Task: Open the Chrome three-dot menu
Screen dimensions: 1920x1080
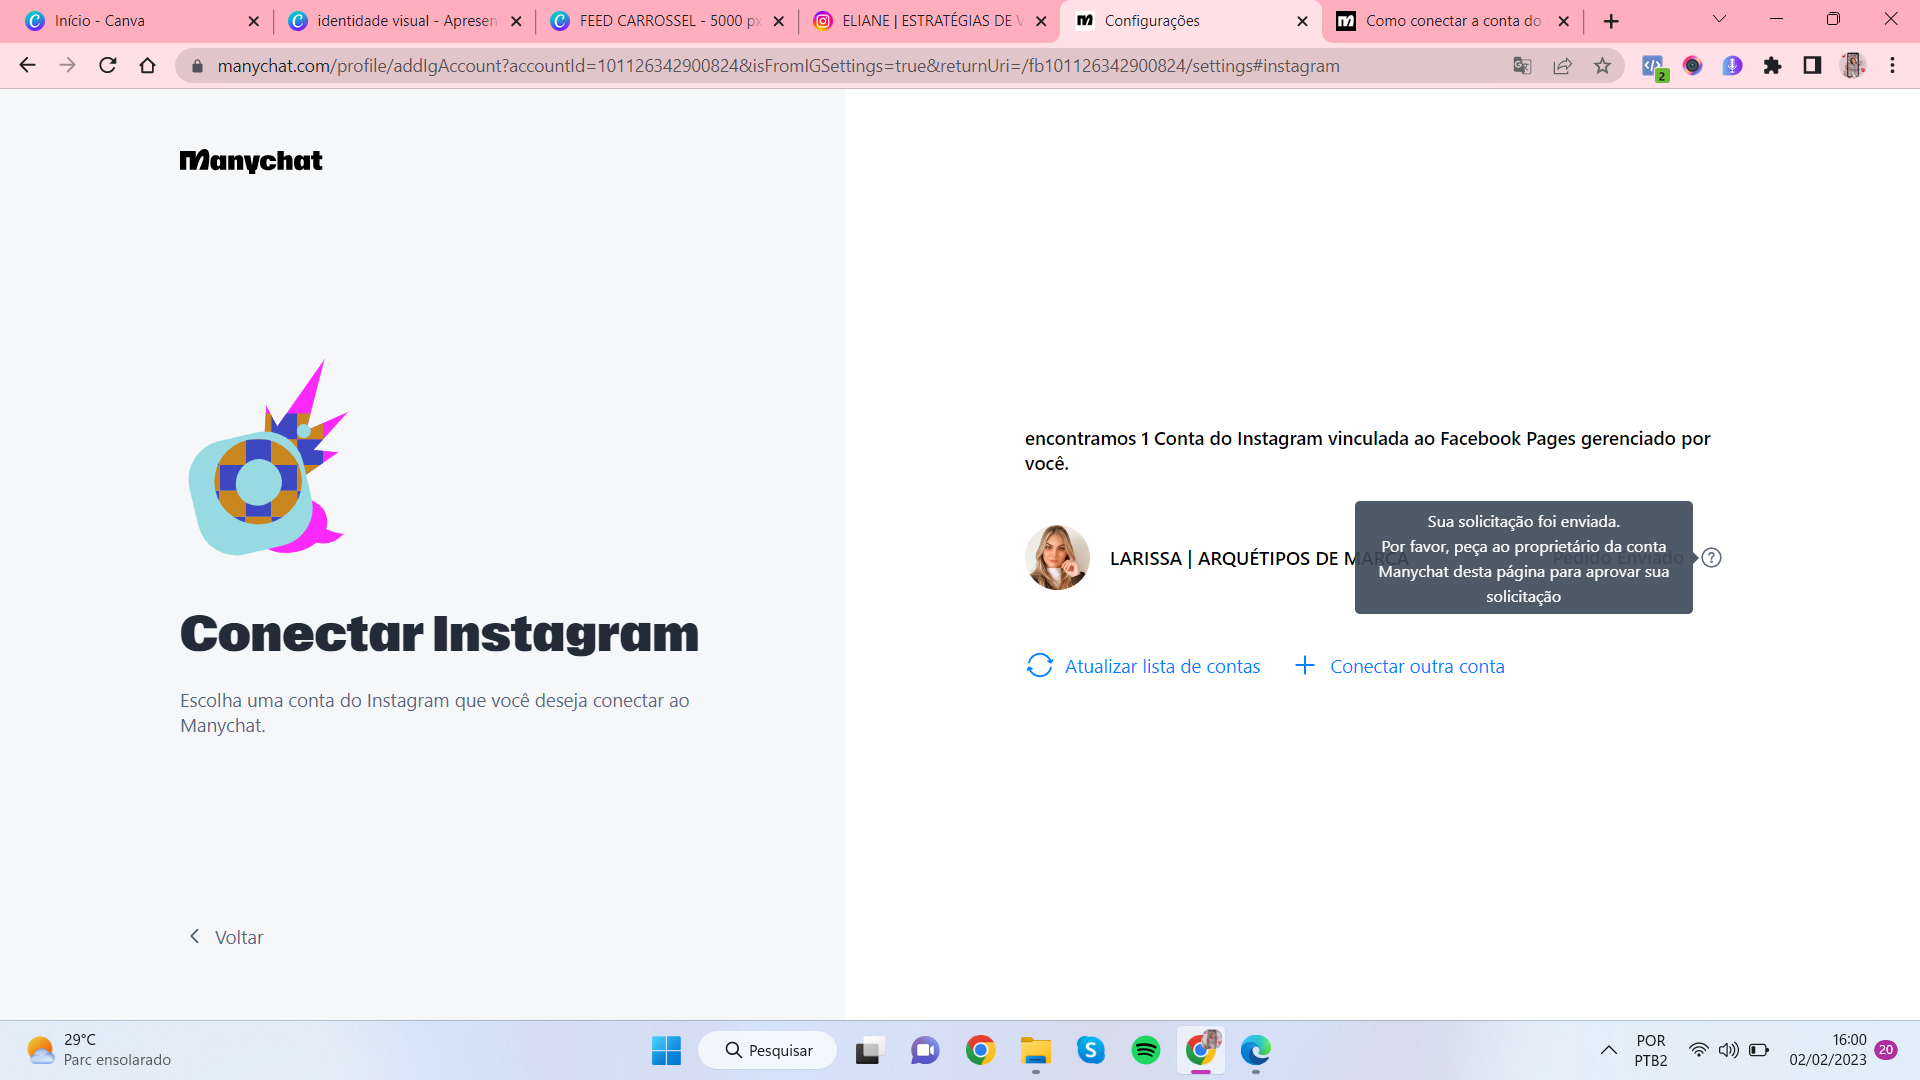Action: coord(1892,66)
